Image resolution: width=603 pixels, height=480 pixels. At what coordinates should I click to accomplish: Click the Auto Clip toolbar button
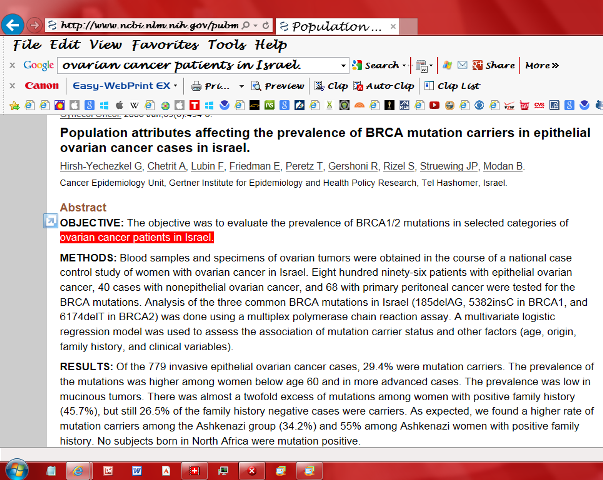click(x=384, y=86)
